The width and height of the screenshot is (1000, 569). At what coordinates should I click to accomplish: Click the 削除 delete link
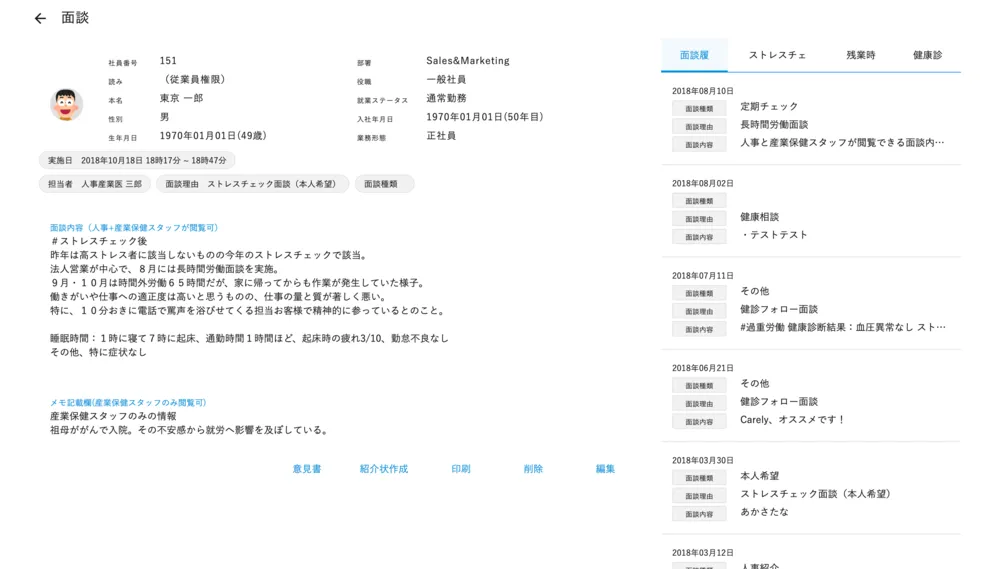pyautogui.click(x=533, y=469)
